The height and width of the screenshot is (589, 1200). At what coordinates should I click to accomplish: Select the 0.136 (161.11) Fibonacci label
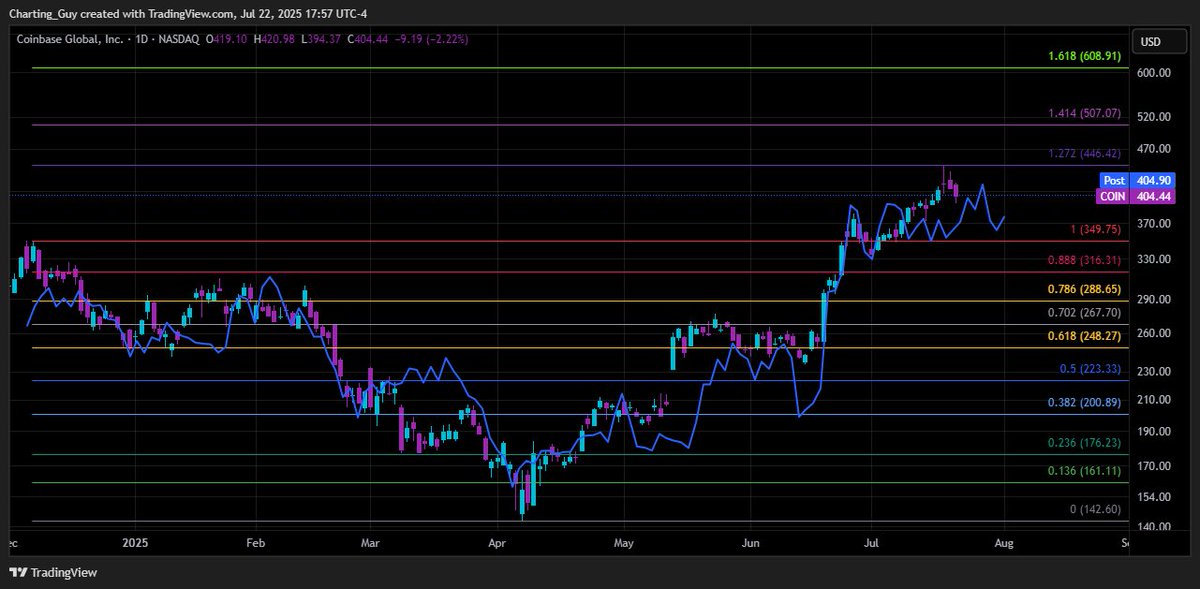(x=1083, y=471)
